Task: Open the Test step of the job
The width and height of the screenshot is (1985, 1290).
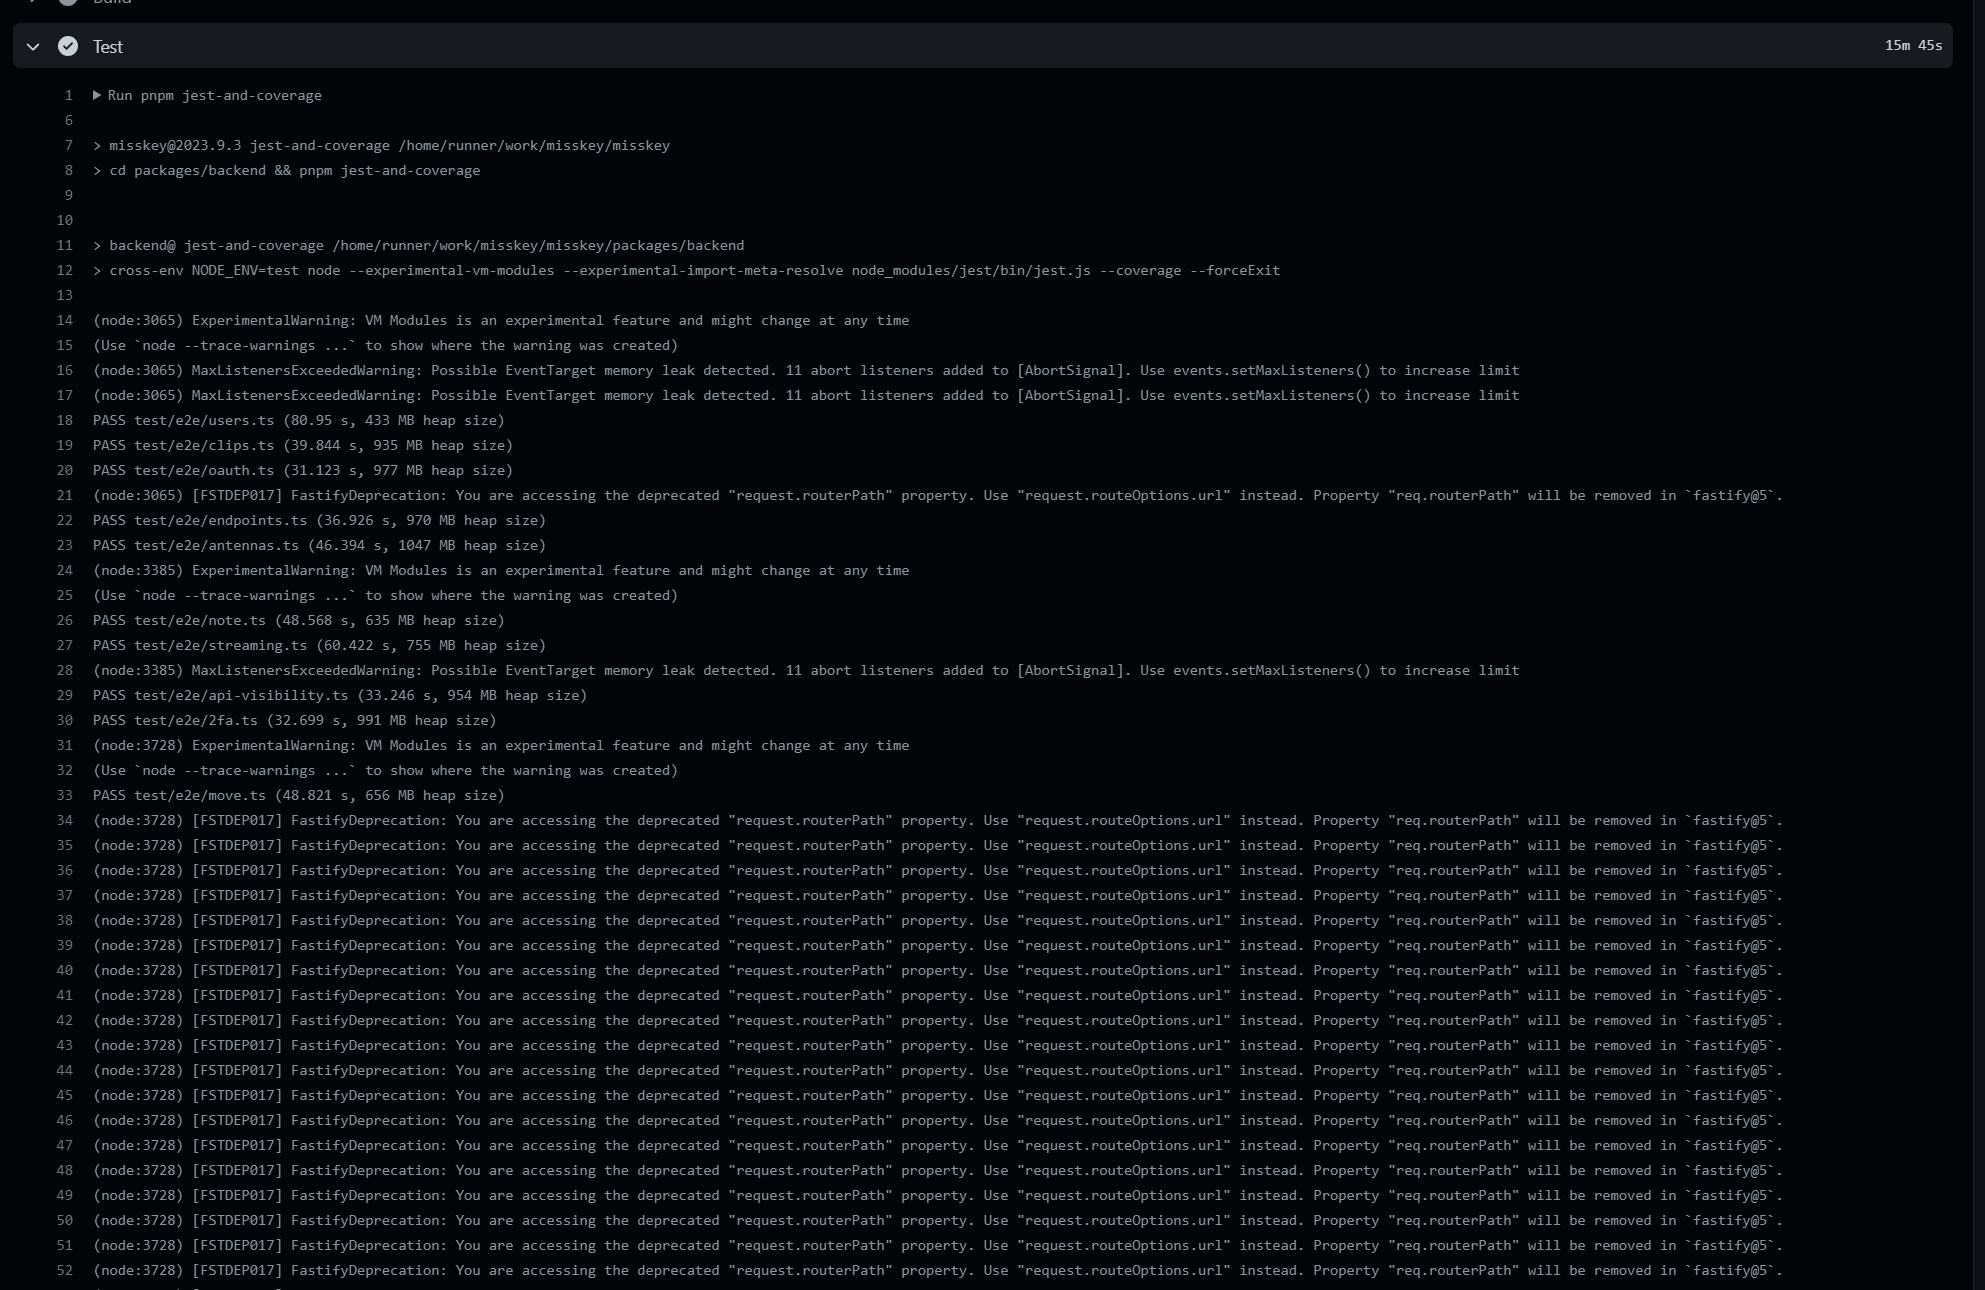Action: tap(107, 46)
